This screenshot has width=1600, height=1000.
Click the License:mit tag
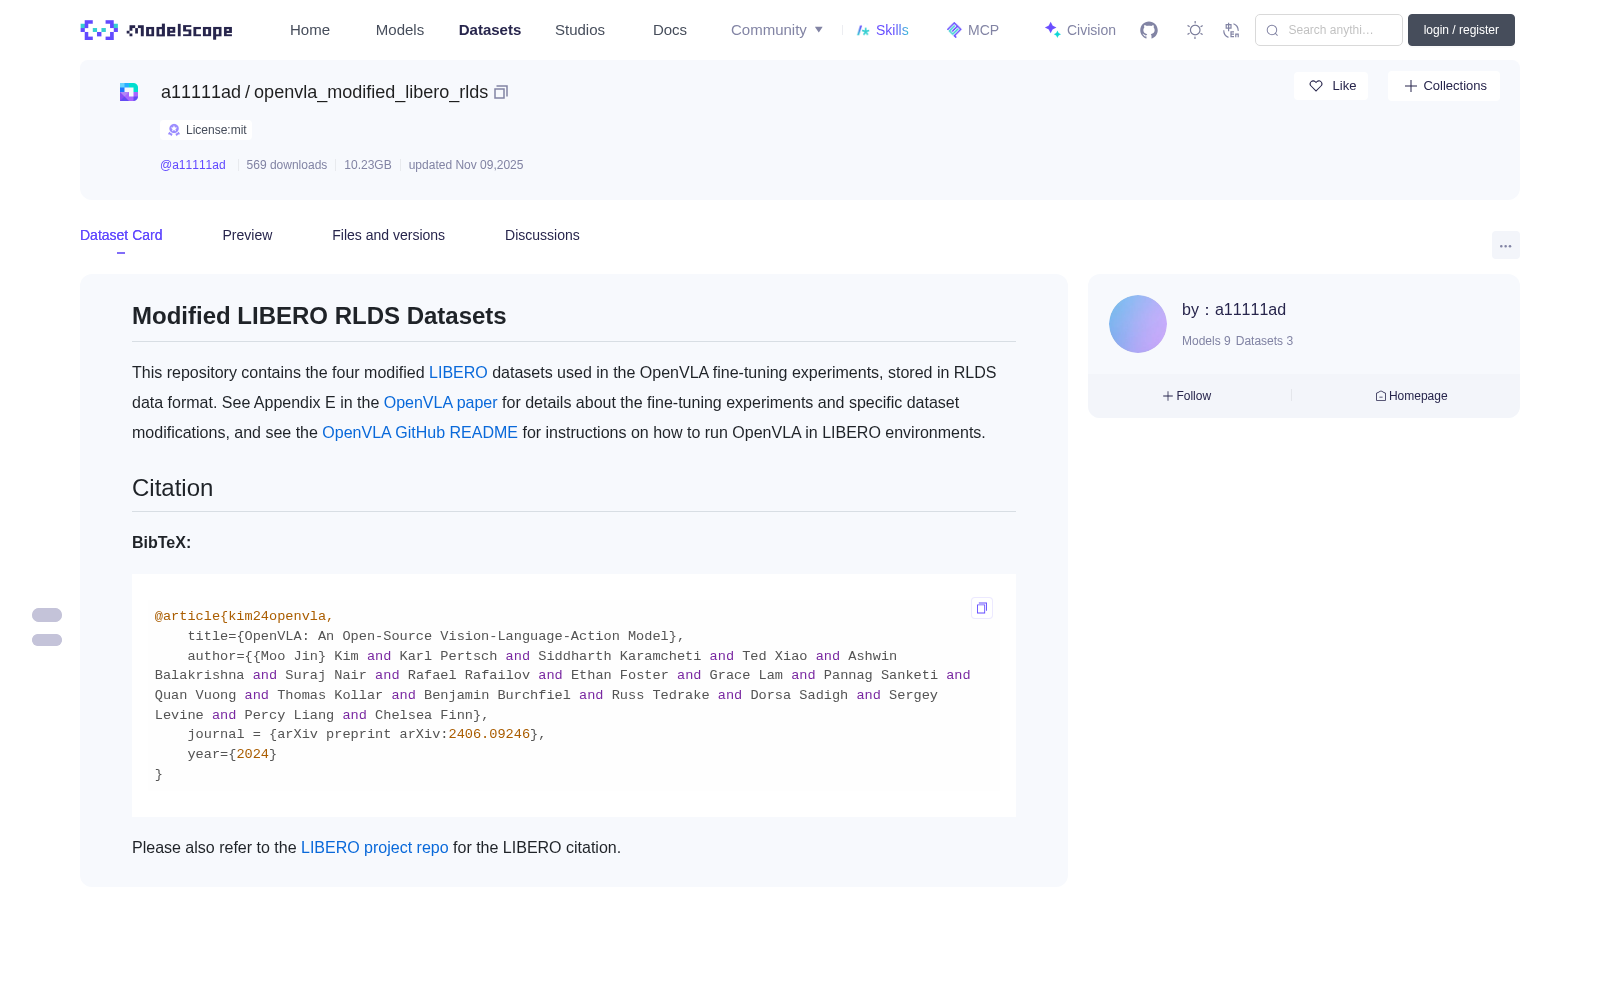[x=206, y=130]
